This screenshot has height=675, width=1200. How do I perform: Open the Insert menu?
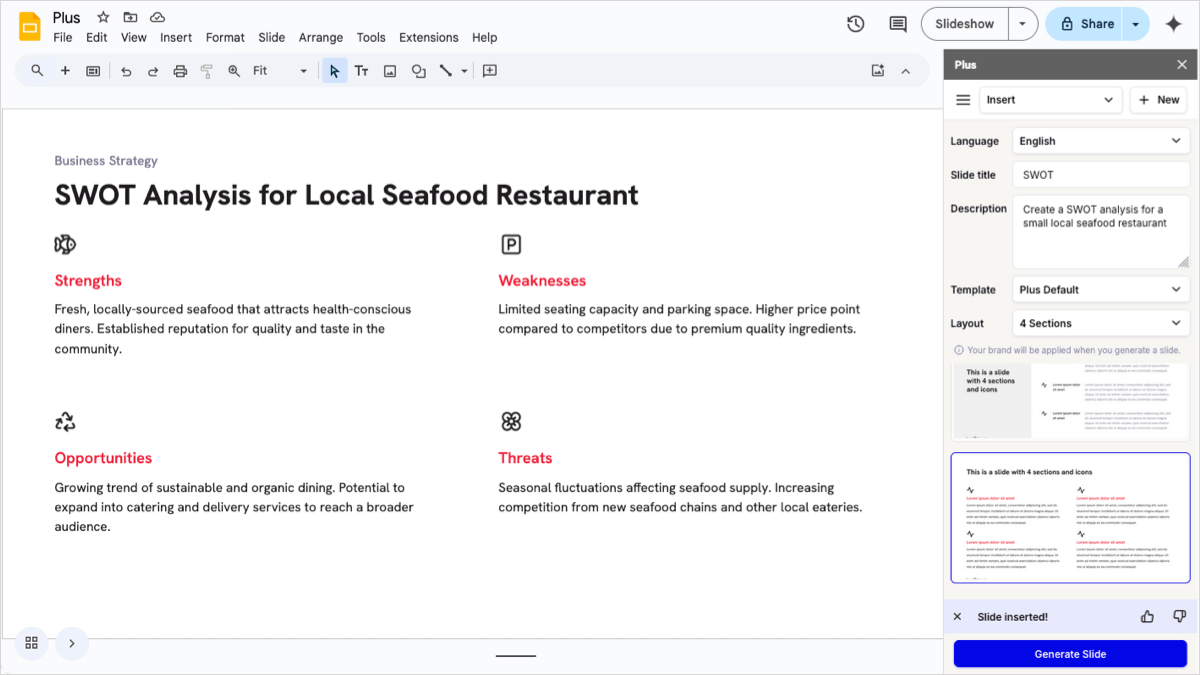[x=176, y=38]
